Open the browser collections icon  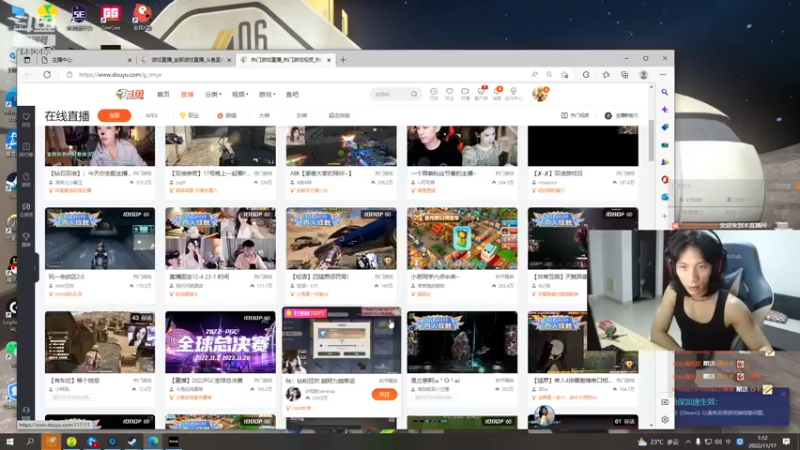624,74
